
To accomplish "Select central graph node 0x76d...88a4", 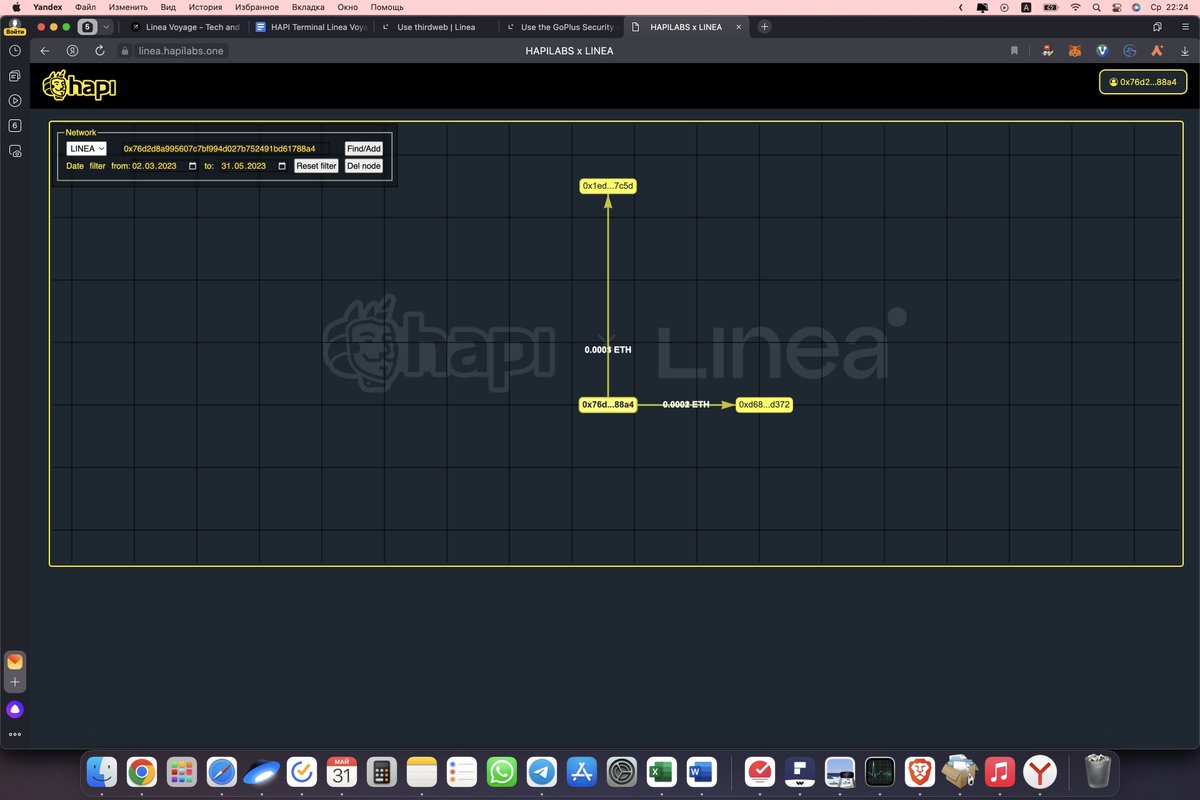I will 608,404.
